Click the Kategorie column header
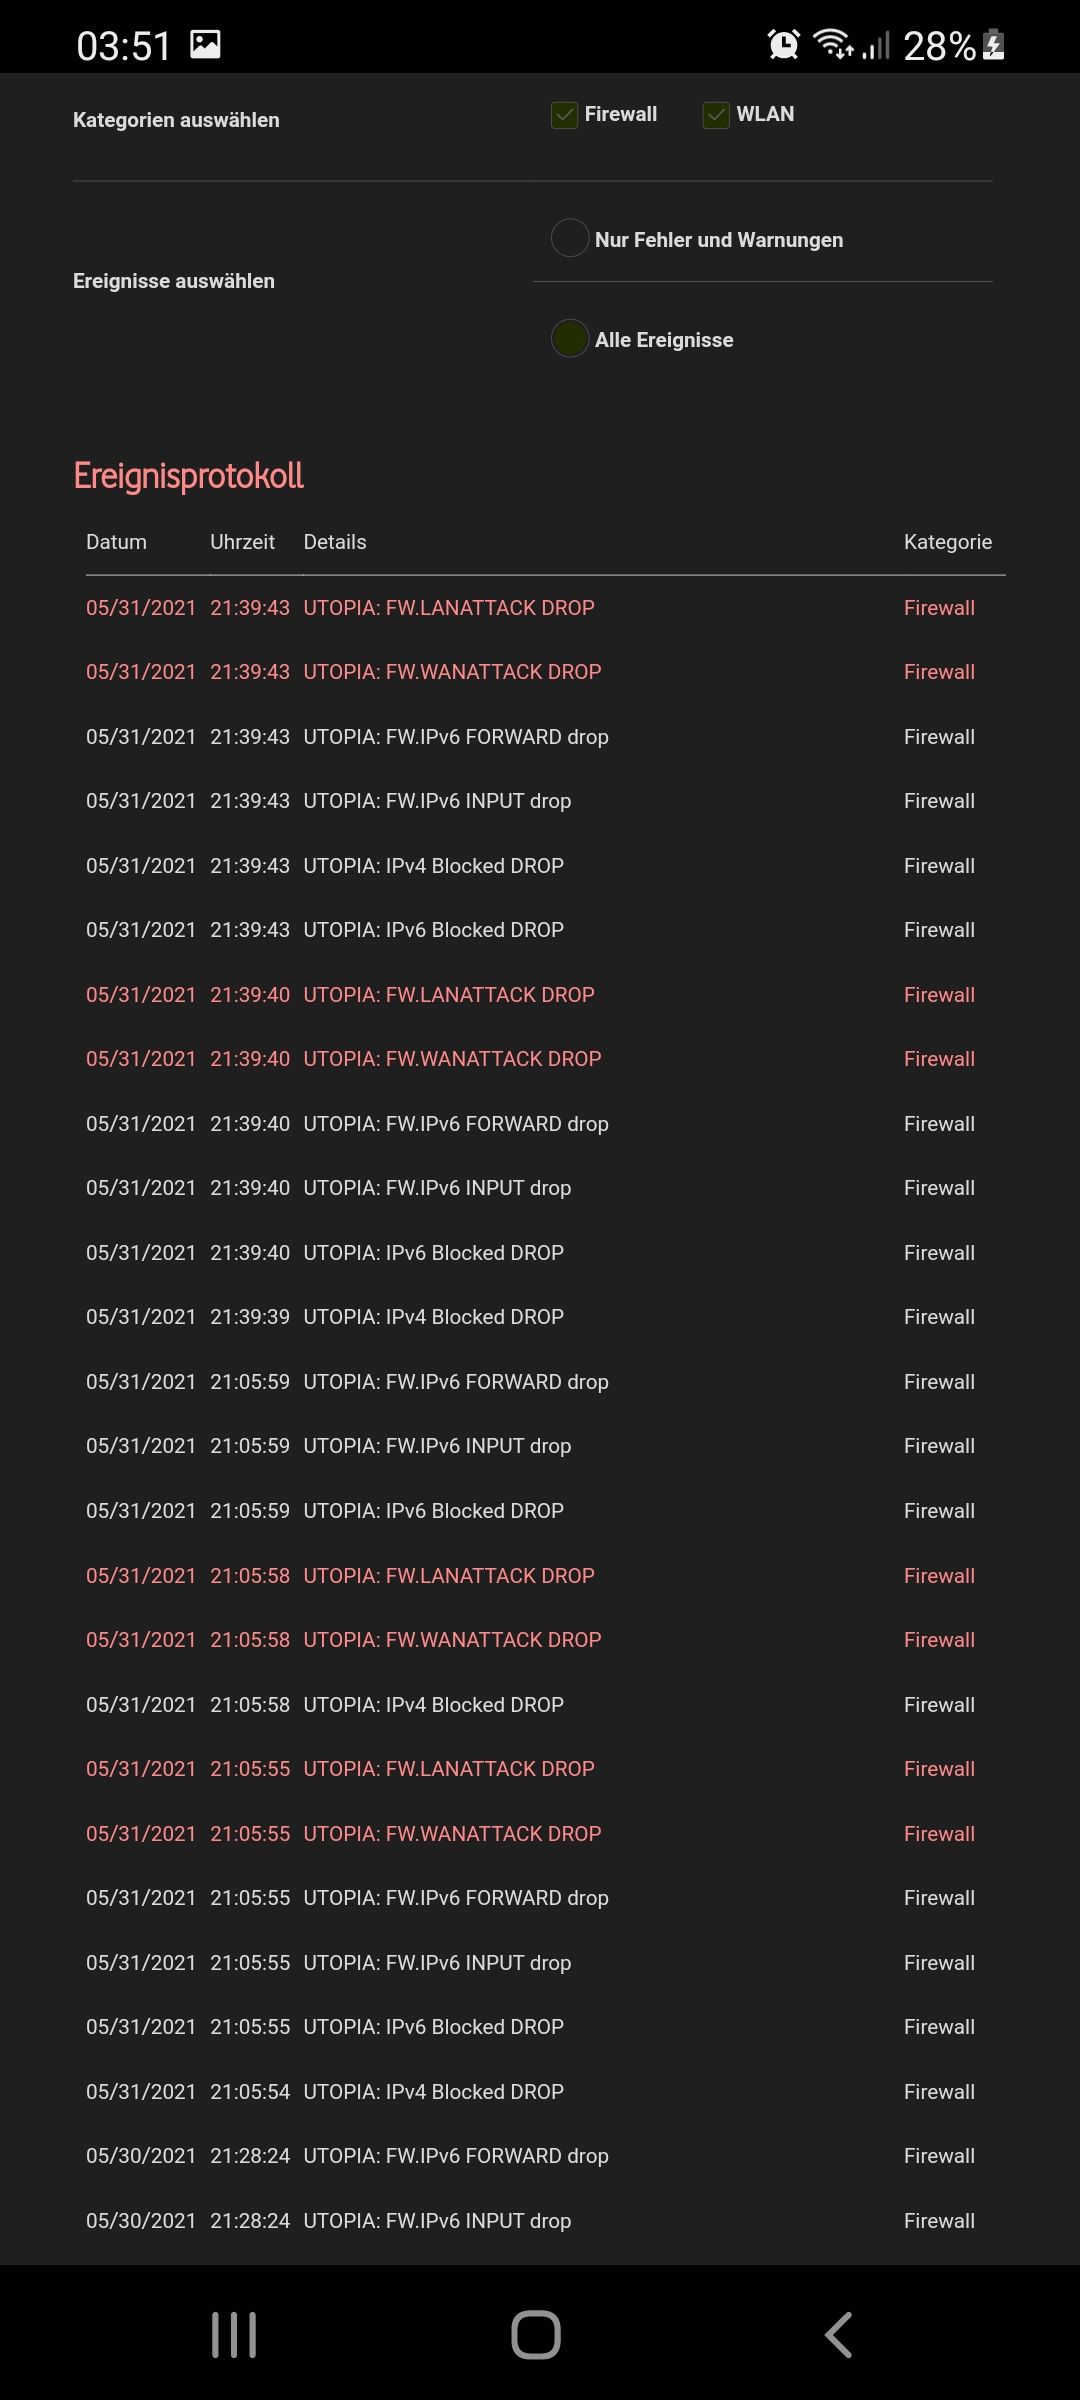This screenshot has width=1080, height=2400. pos(947,542)
